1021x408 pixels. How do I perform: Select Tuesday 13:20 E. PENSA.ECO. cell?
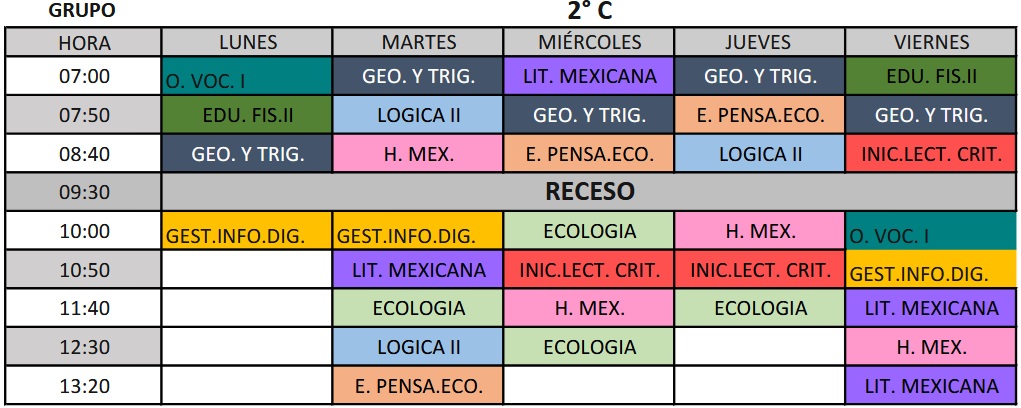[x=418, y=385]
